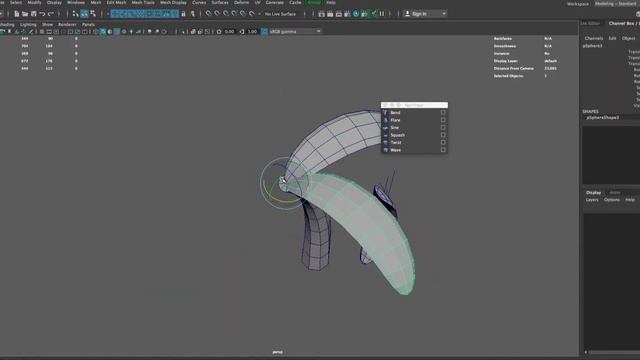Open the Surfaces menu

click(x=220, y=2)
